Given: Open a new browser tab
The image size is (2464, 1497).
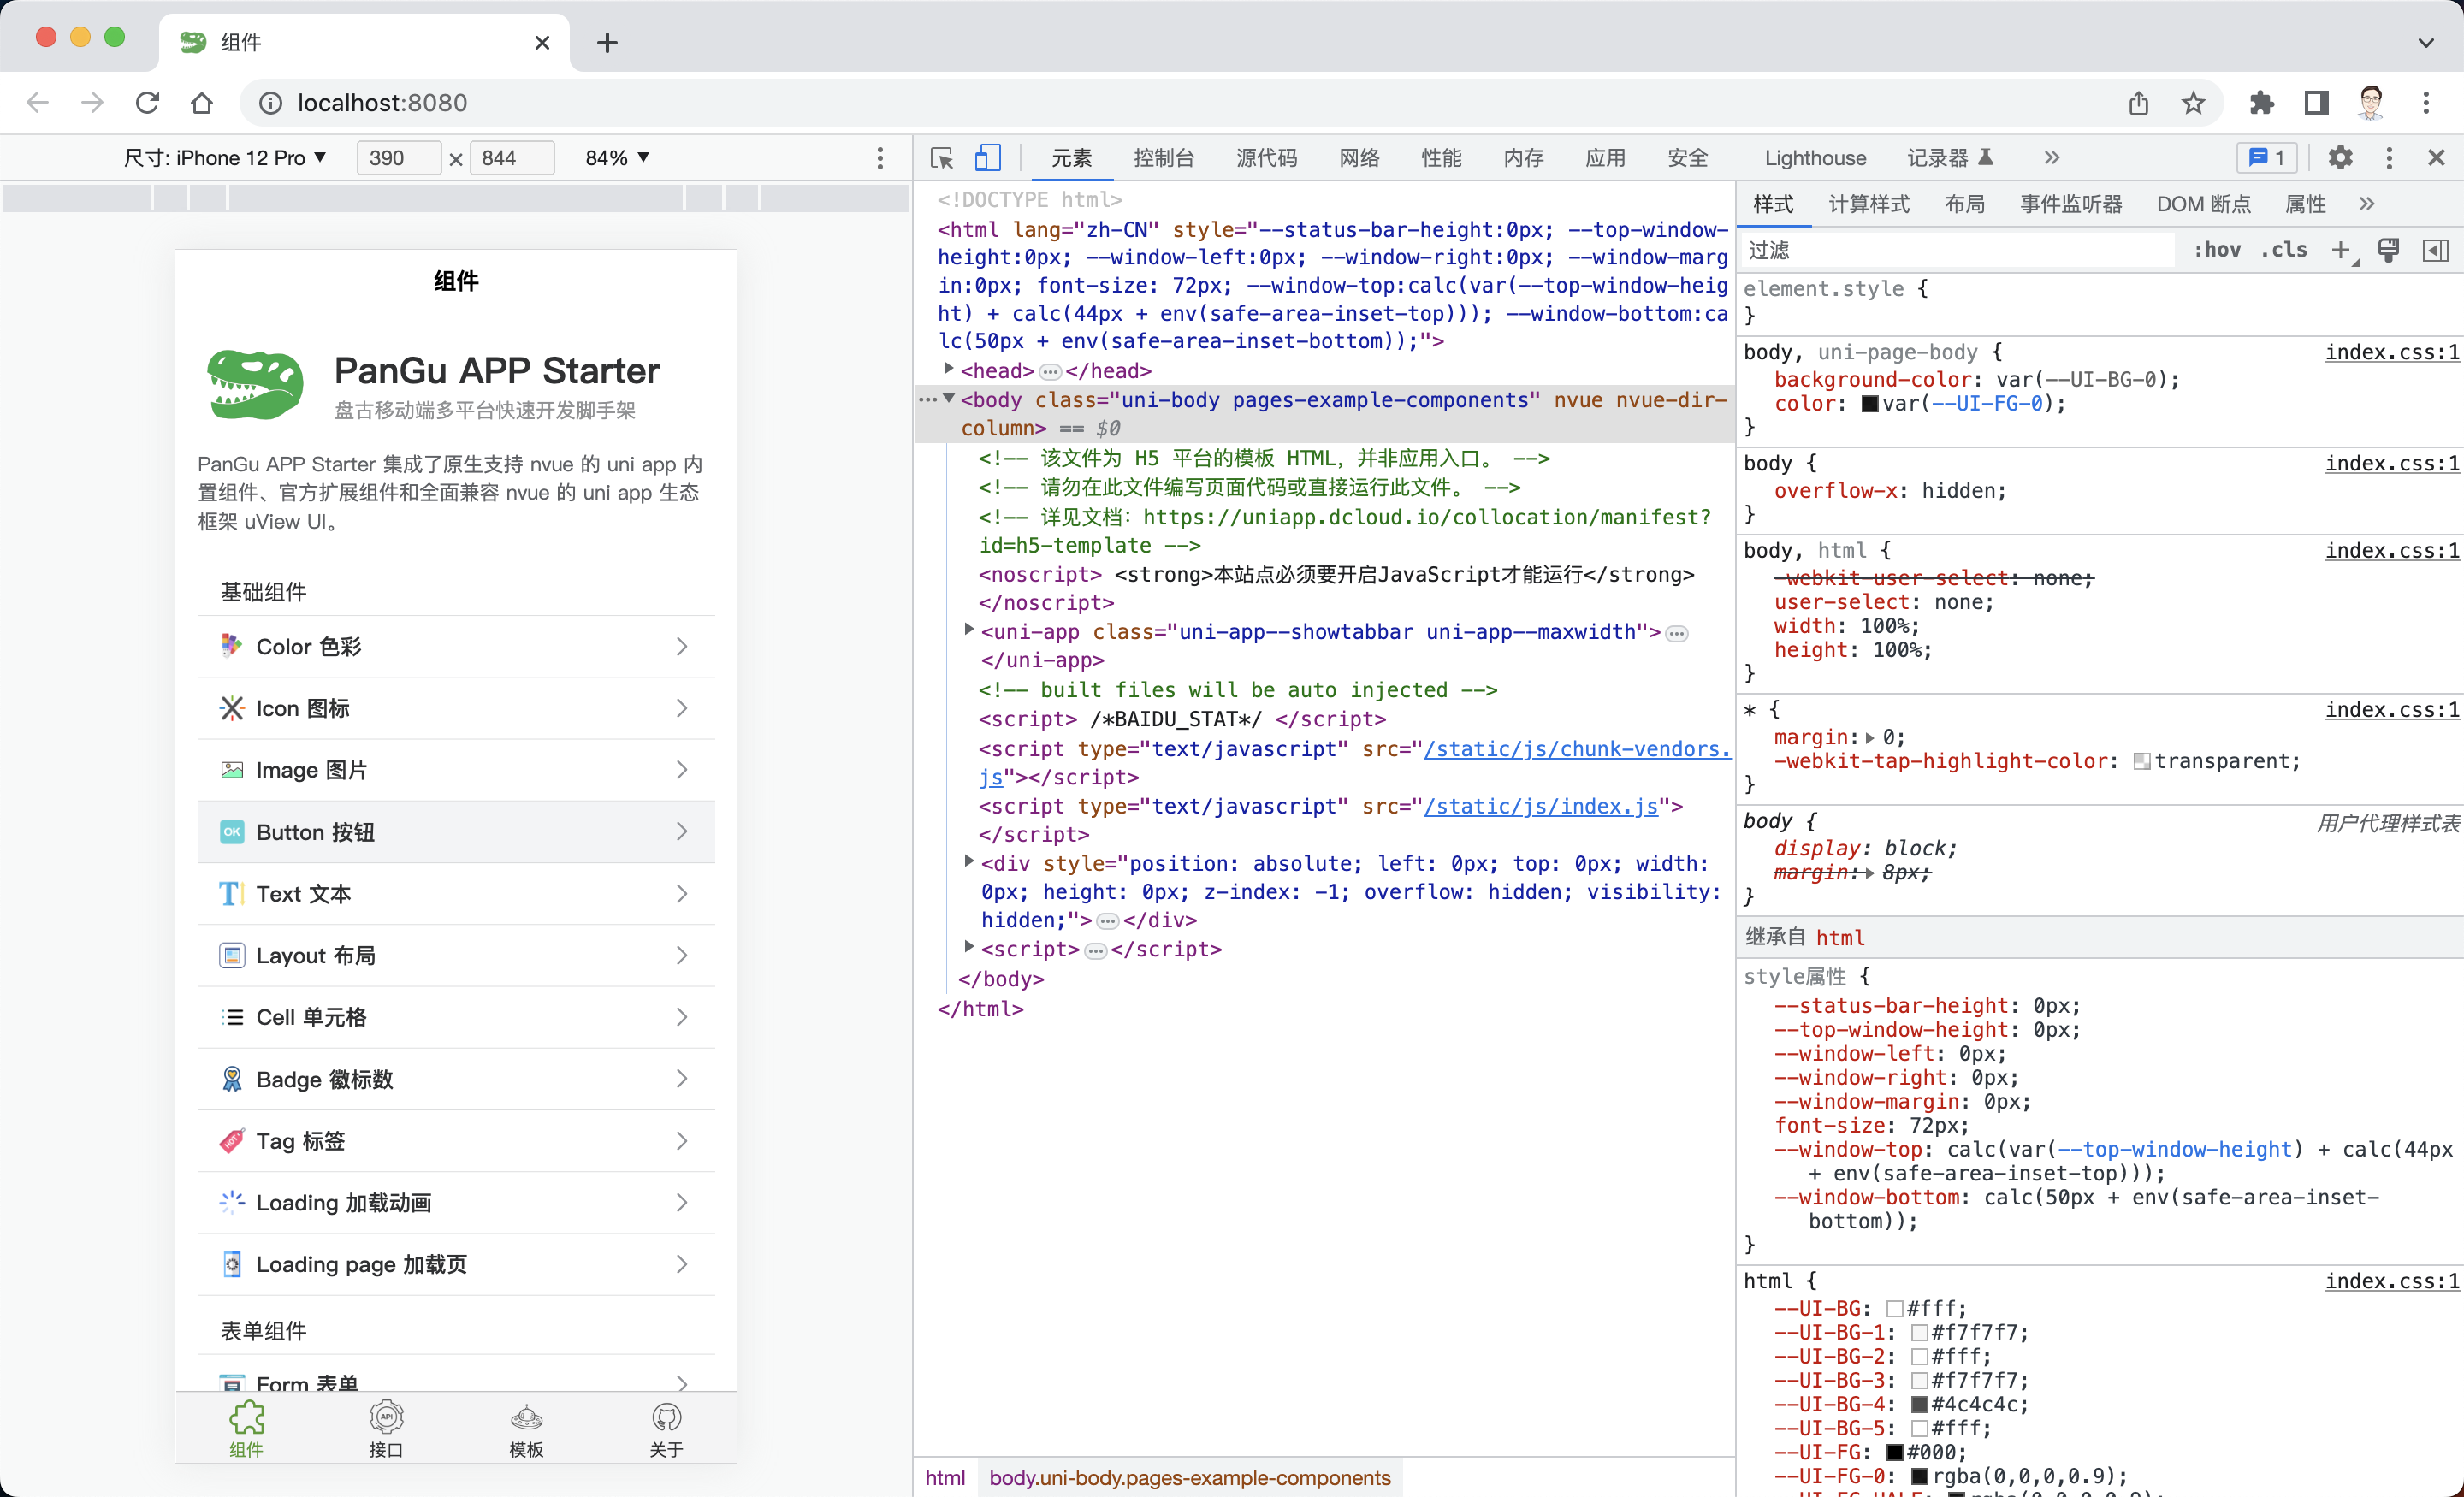Looking at the screenshot, I should click(607, 43).
